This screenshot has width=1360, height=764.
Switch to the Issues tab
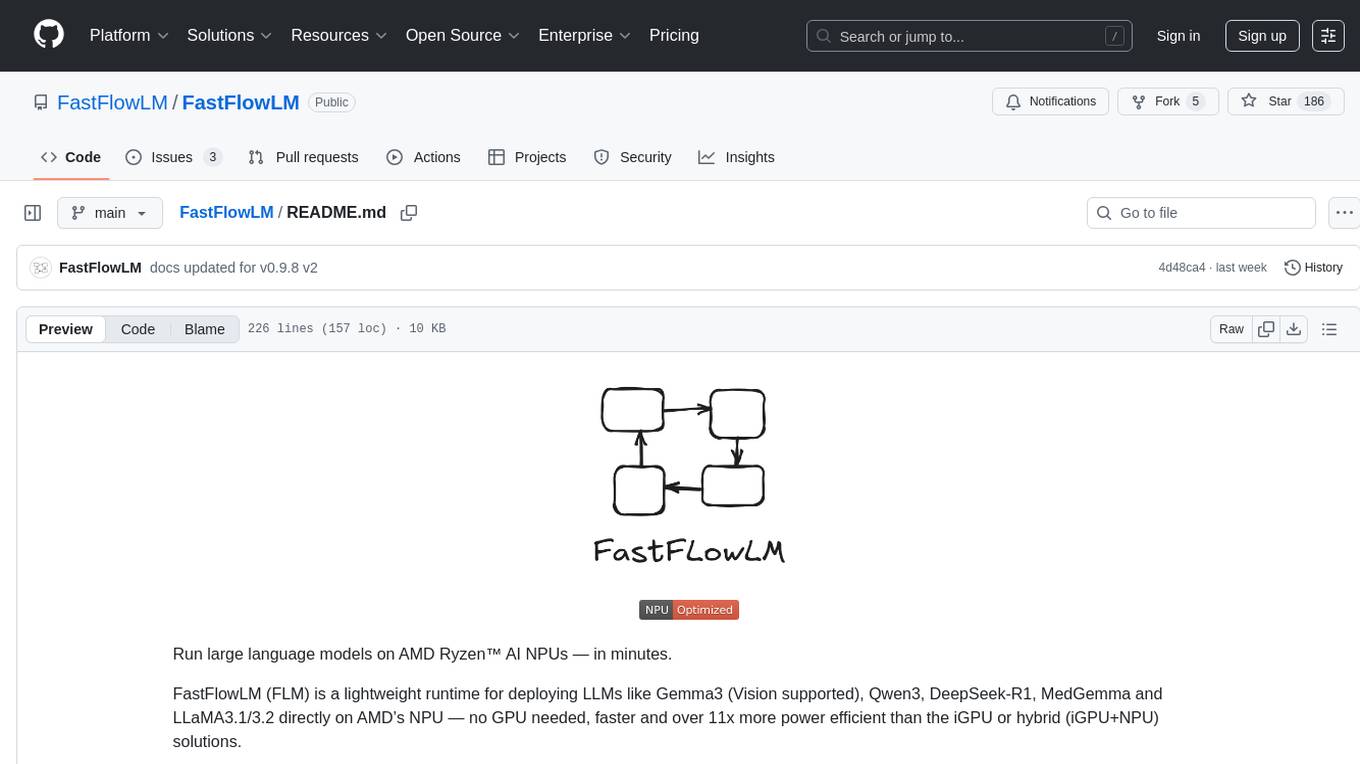pos(173,157)
